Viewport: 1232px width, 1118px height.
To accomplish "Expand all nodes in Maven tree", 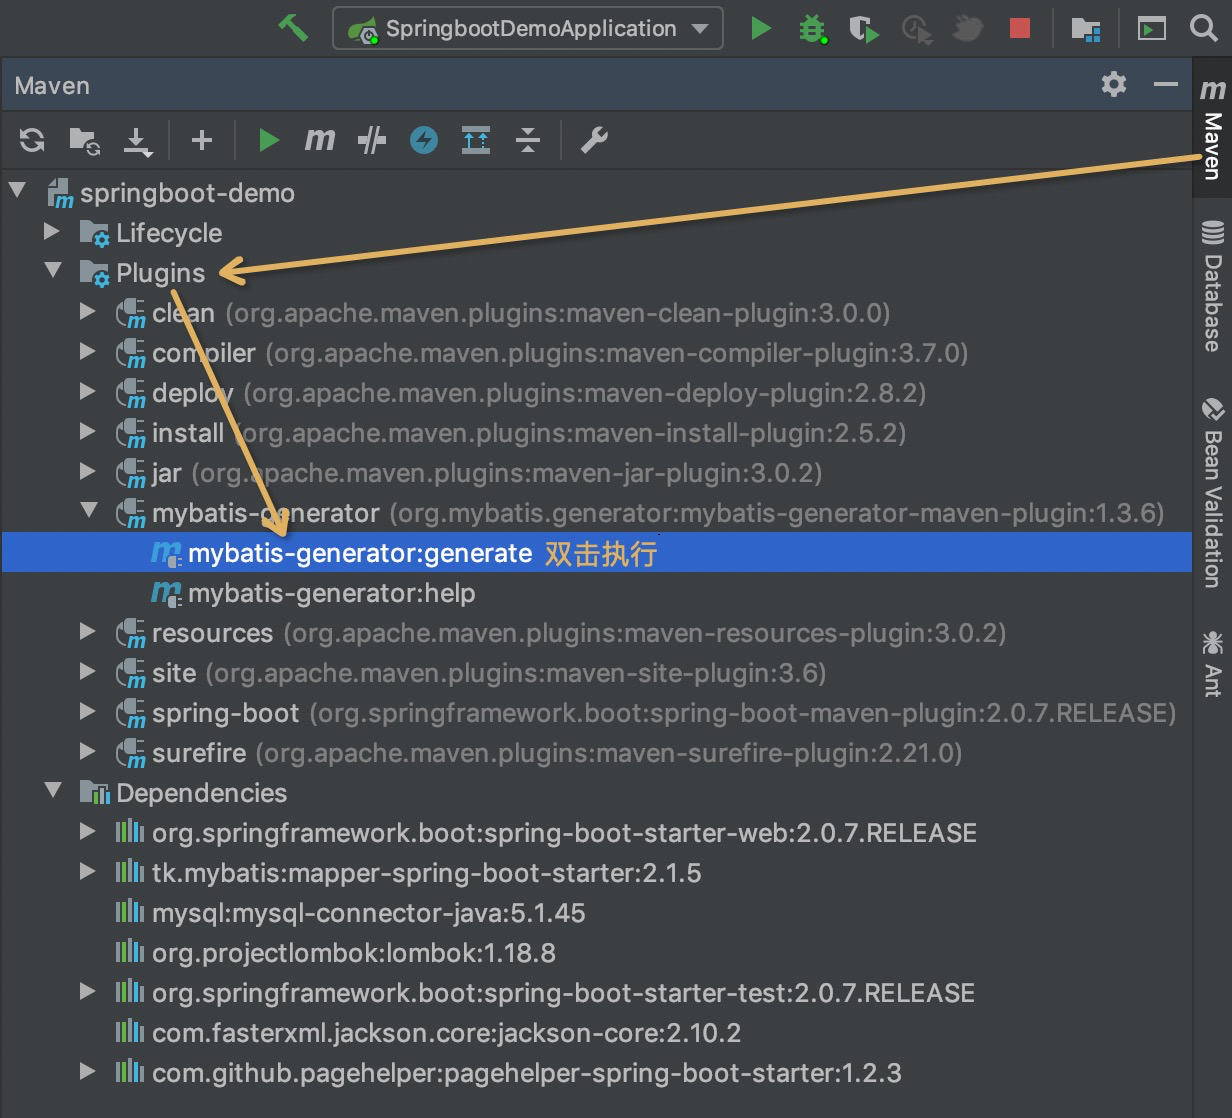I will pyautogui.click(x=476, y=140).
